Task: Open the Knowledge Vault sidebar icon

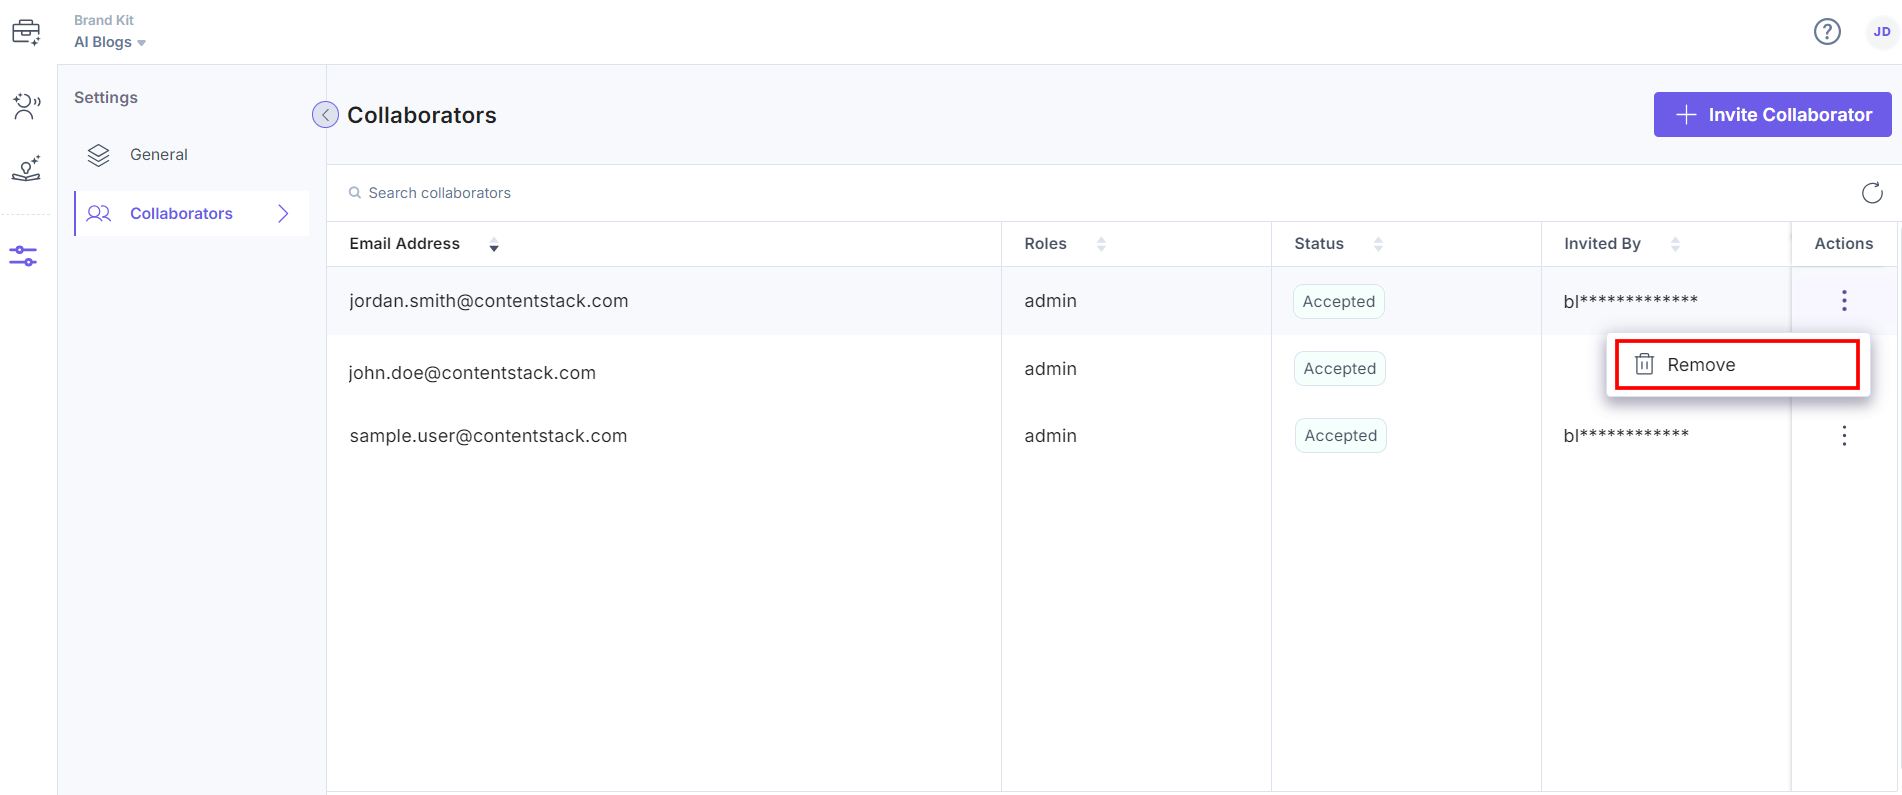Action: tap(26, 168)
